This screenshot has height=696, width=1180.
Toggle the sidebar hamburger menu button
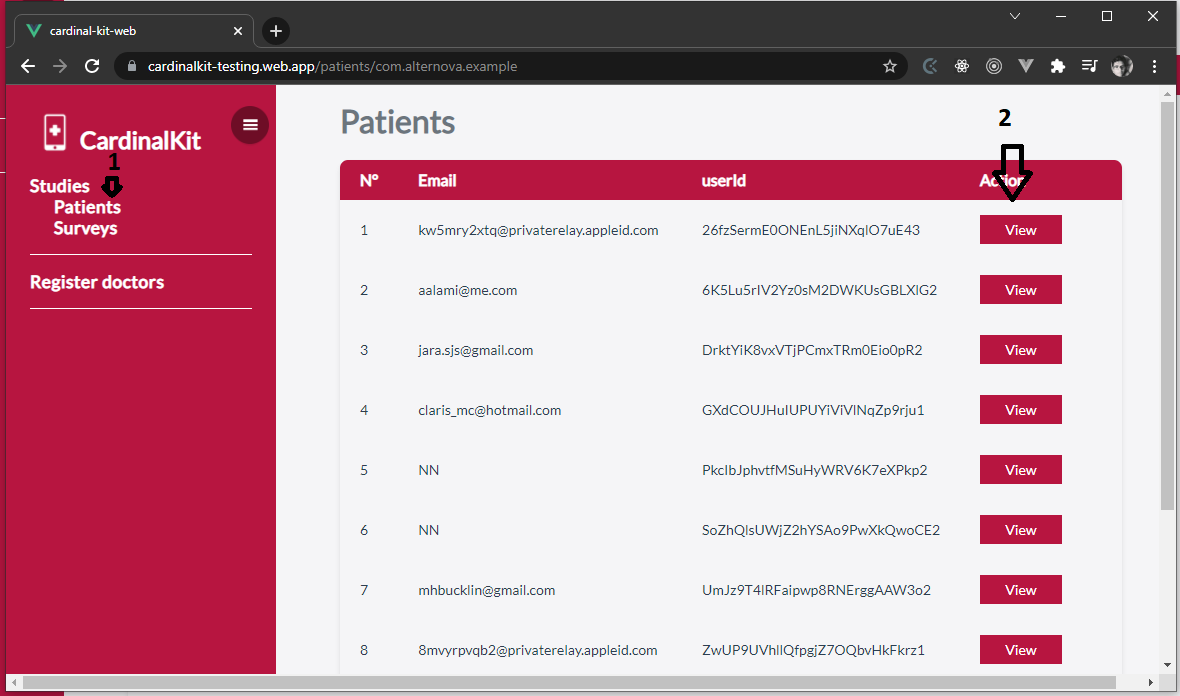tap(250, 125)
